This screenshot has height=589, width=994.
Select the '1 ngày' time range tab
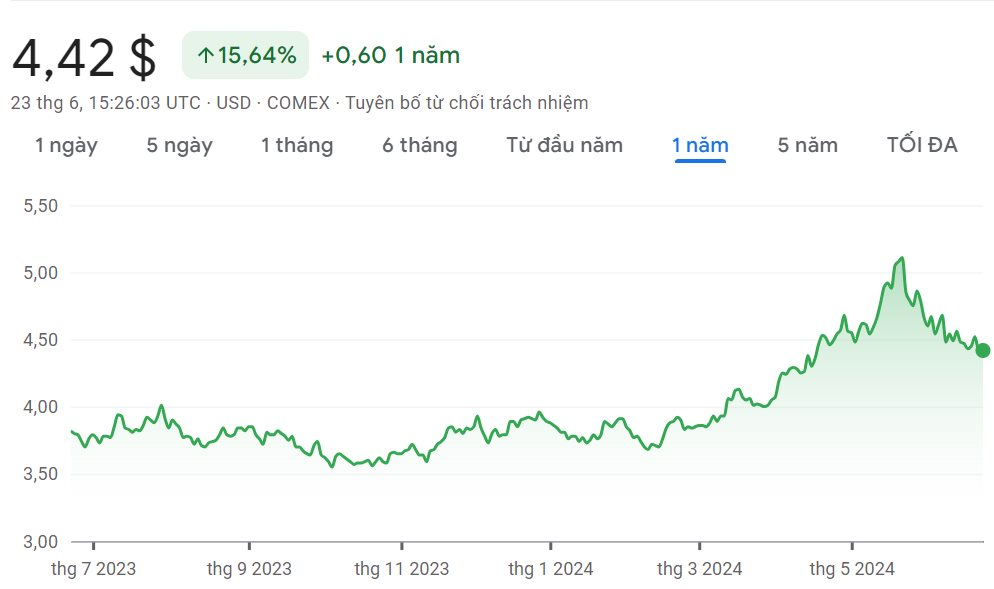coord(66,145)
